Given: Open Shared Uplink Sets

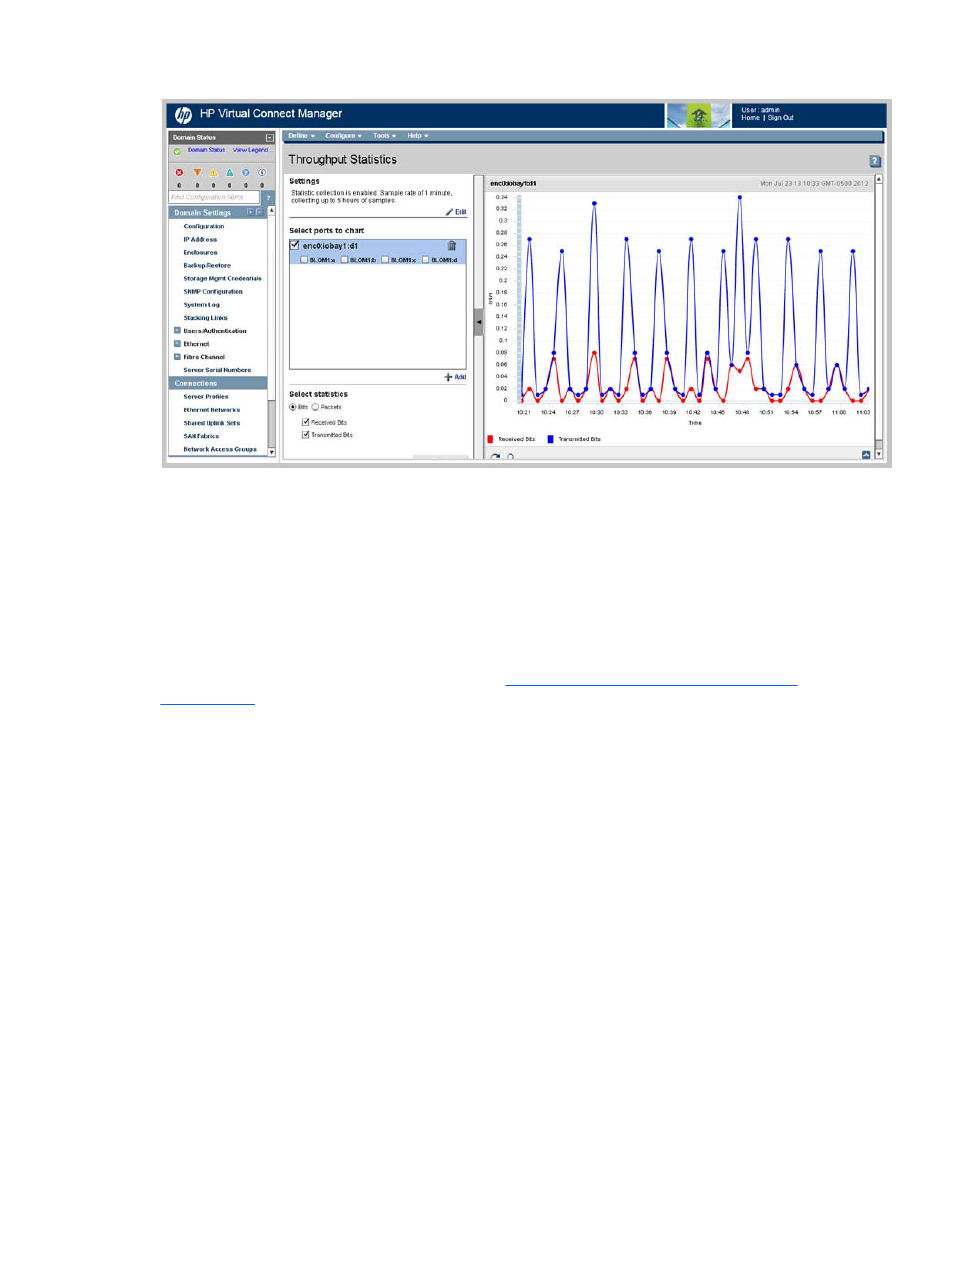Looking at the screenshot, I should [211, 423].
